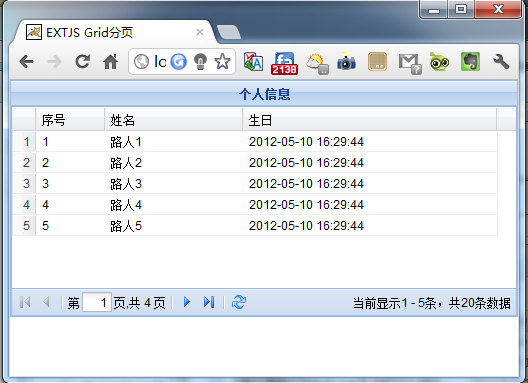Click the page number input field

pyautogui.click(x=97, y=302)
